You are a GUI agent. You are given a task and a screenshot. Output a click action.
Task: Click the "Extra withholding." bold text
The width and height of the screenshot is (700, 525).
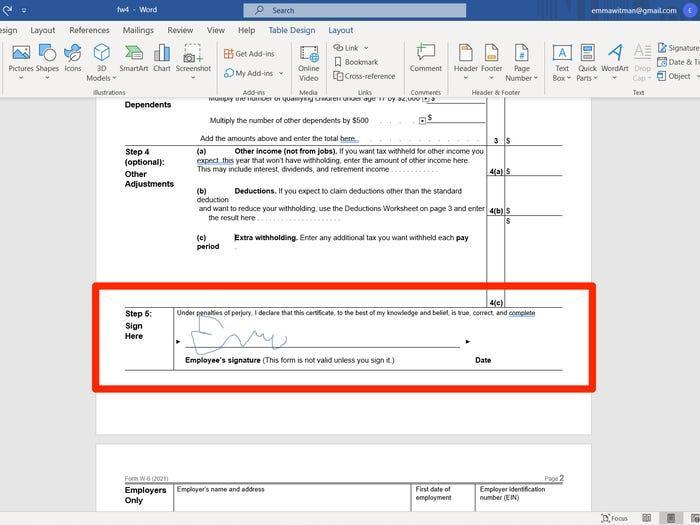(266, 238)
